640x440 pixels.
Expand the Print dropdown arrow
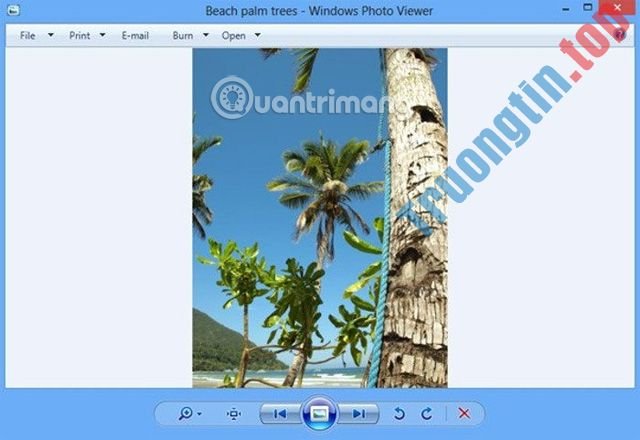[x=102, y=35]
